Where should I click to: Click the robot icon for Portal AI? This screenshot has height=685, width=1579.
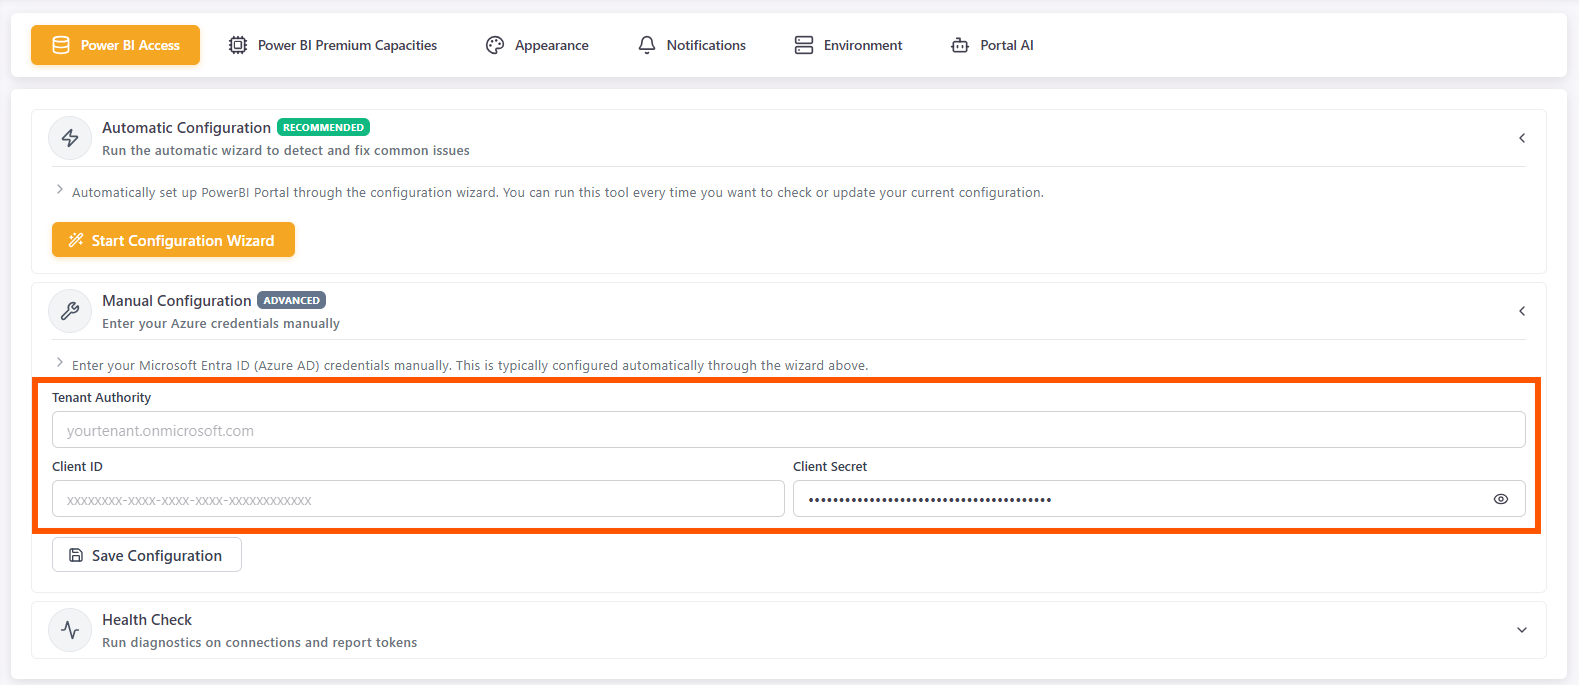pyautogui.click(x=960, y=45)
